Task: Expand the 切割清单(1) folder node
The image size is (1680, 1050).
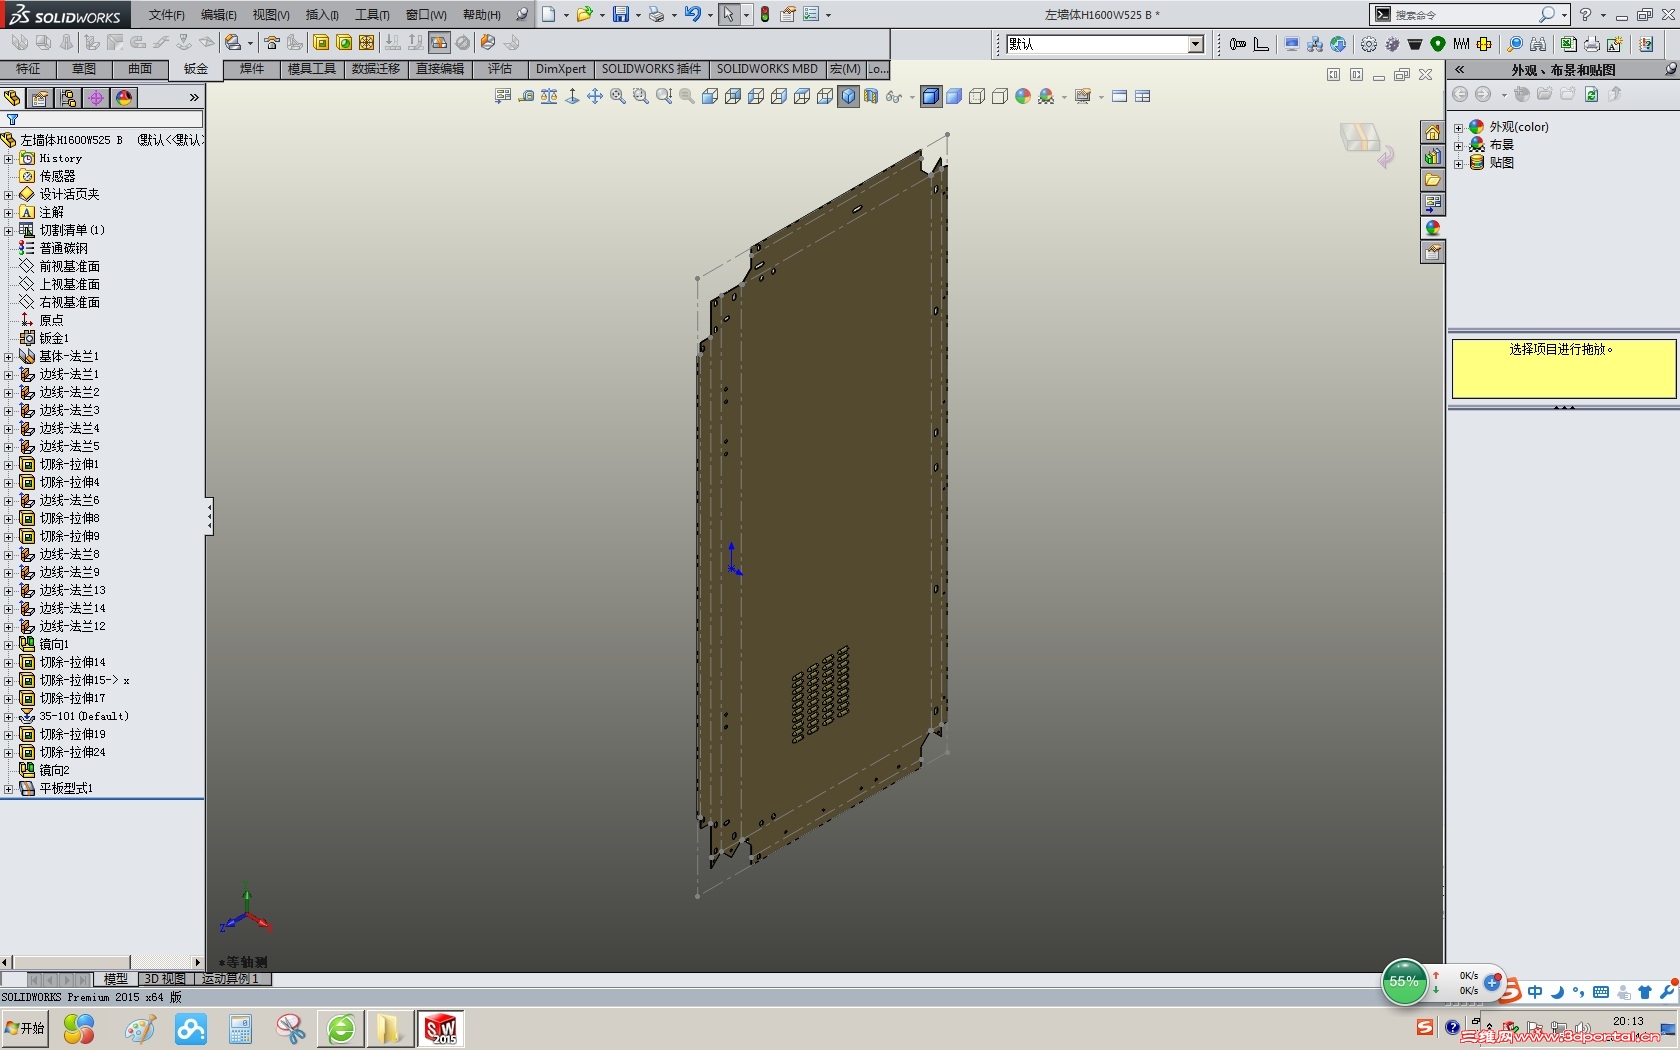Action: [9, 230]
